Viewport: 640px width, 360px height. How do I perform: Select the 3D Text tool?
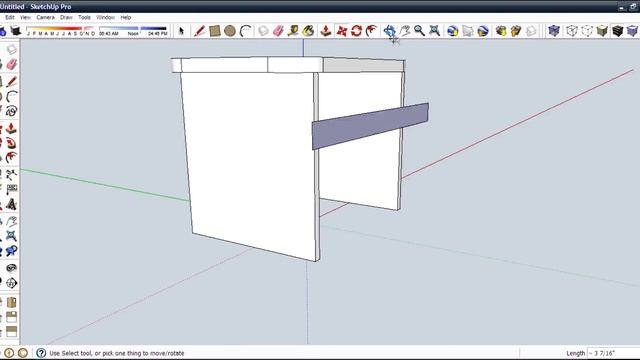click(11, 204)
